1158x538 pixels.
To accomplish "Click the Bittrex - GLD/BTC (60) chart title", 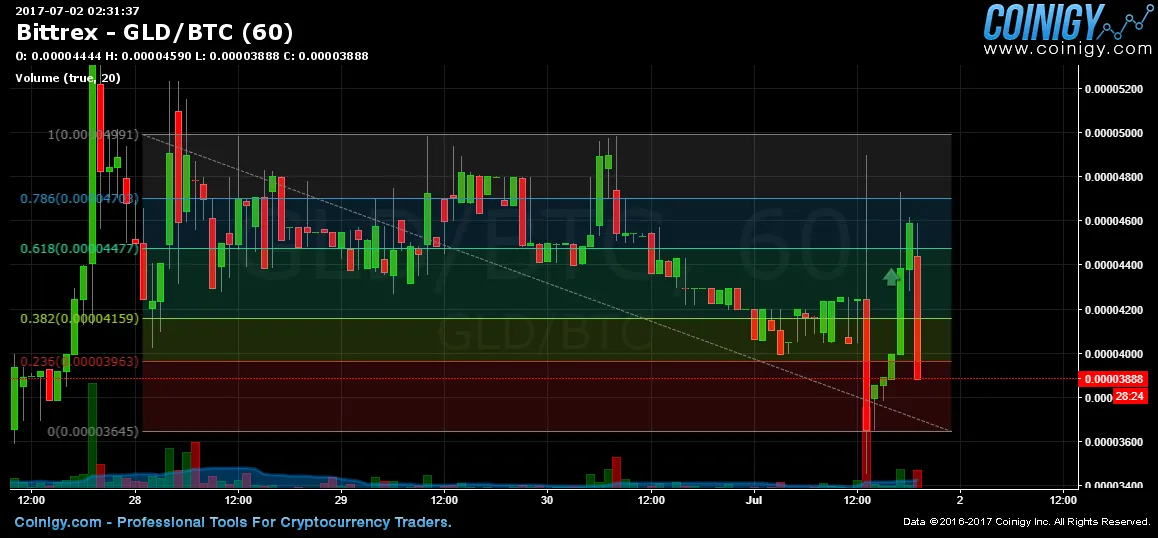I will pos(154,33).
